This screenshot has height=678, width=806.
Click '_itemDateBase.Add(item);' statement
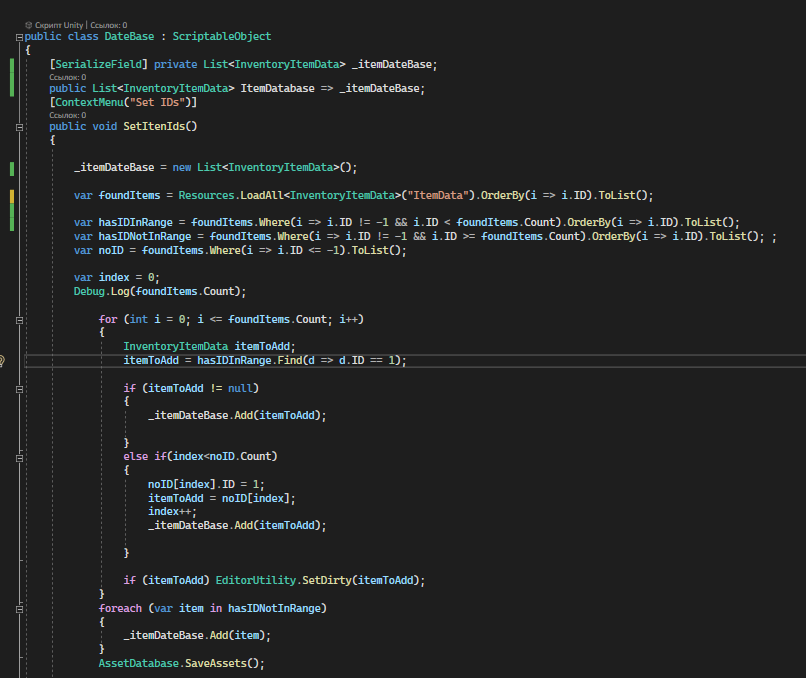coord(197,635)
